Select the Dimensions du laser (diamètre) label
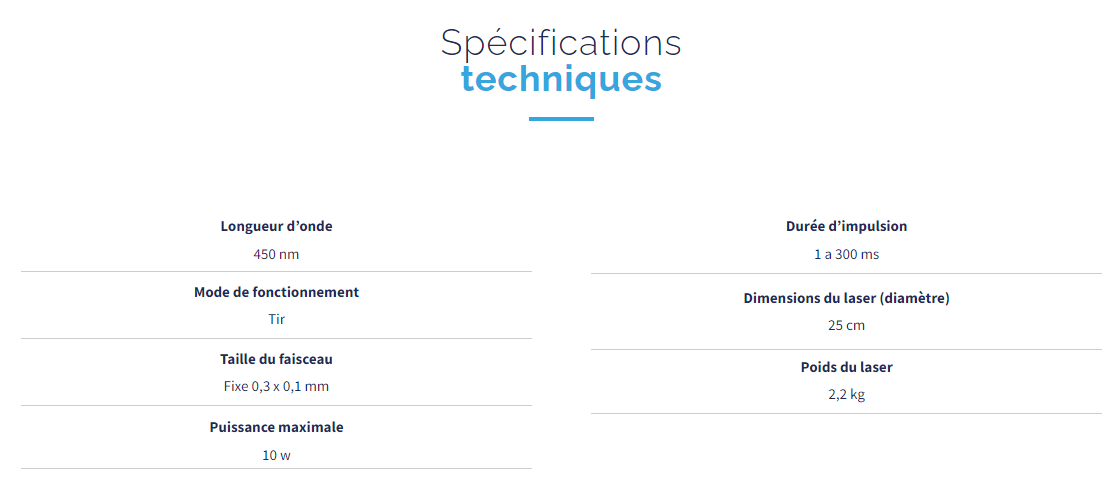 tap(846, 298)
